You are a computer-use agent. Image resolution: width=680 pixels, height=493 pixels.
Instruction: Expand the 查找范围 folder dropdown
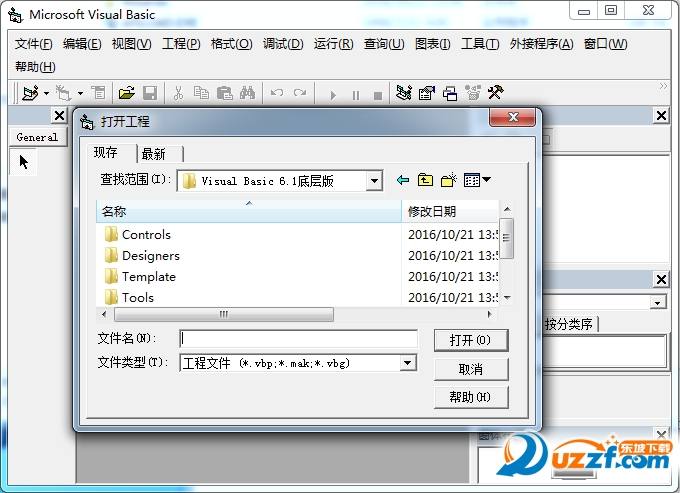[374, 181]
